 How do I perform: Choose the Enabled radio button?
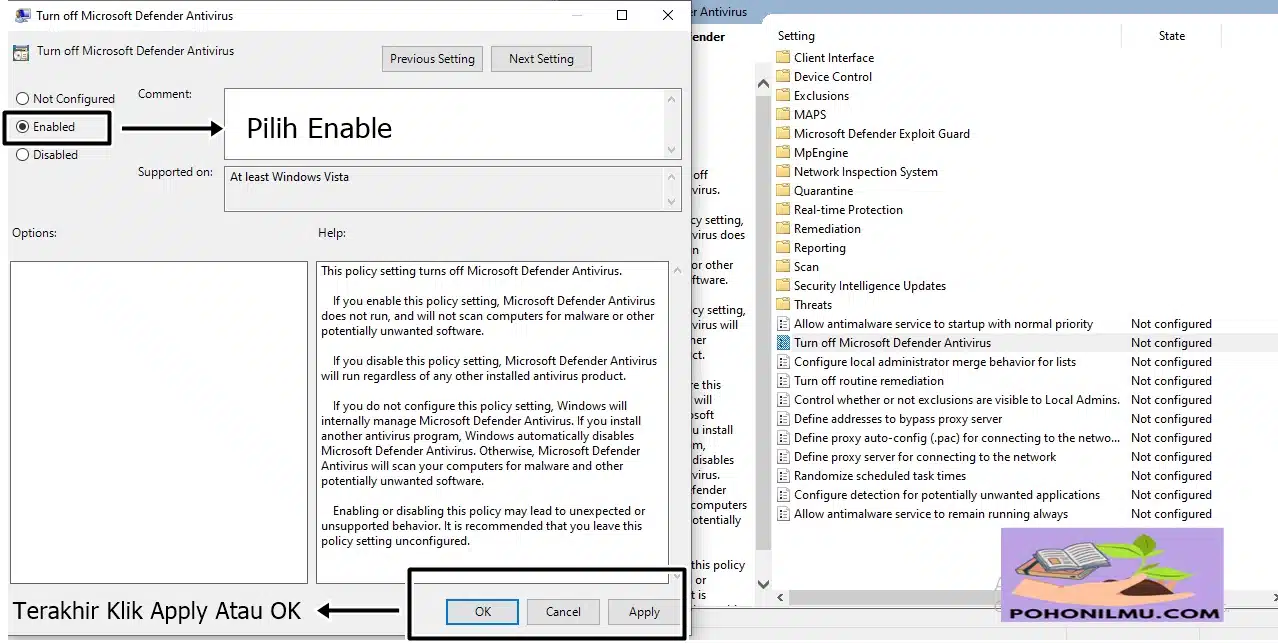(x=22, y=127)
